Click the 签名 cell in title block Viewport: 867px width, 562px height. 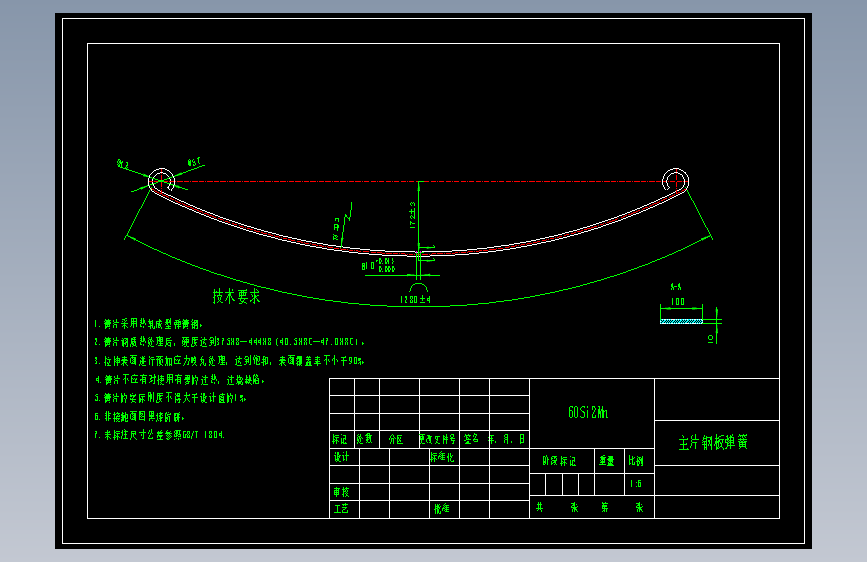471,439
